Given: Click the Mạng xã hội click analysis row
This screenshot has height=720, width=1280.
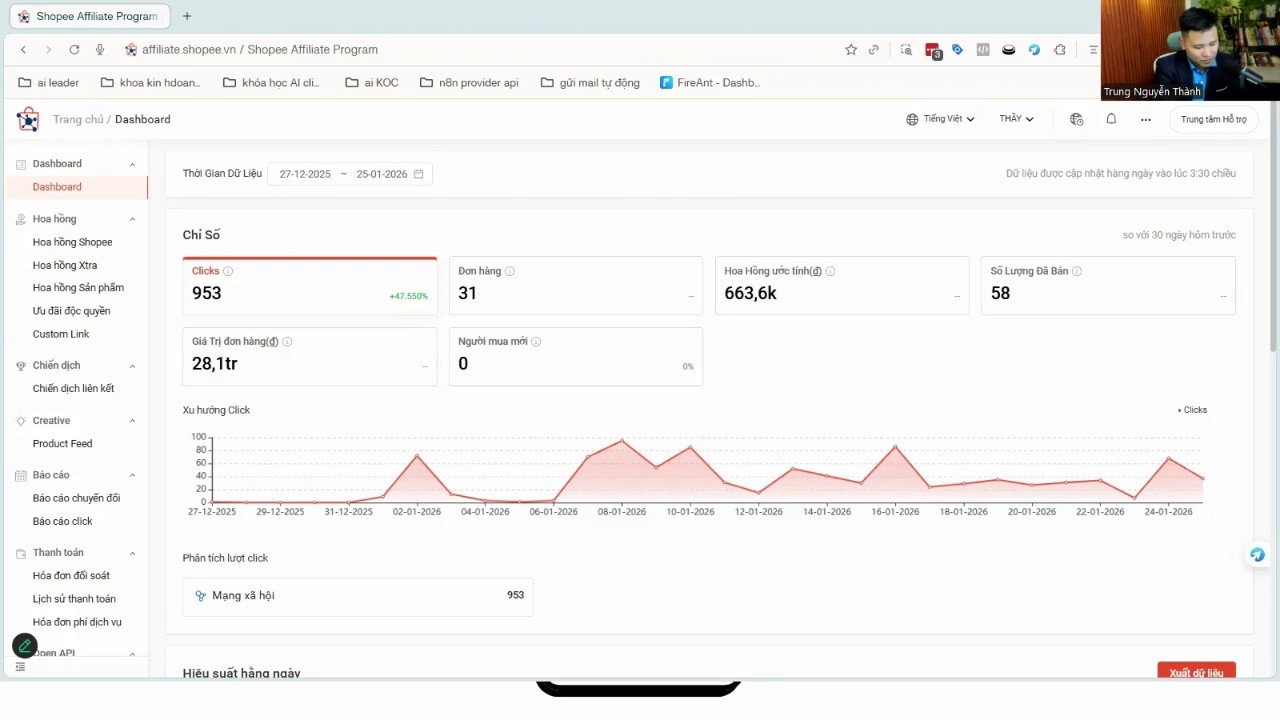Looking at the screenshot, I should tap(358, 596).
